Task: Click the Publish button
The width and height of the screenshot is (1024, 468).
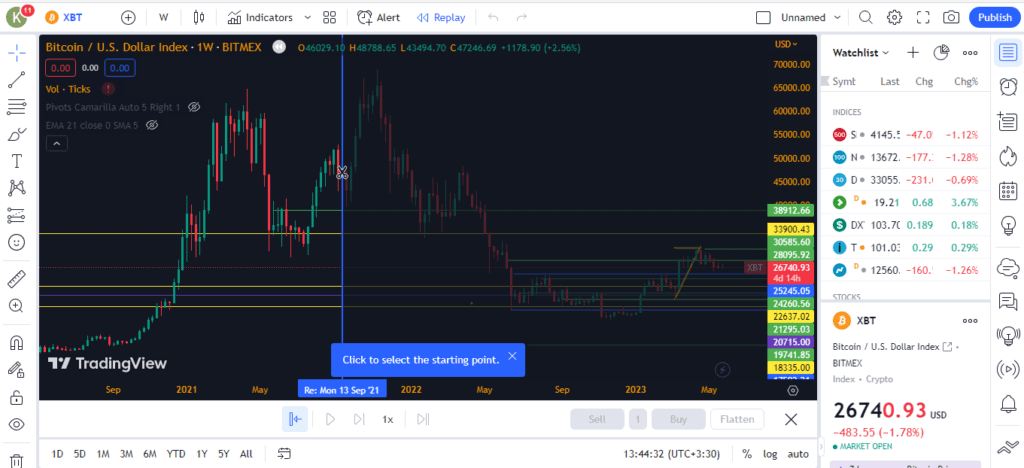Action: (994, 17)
